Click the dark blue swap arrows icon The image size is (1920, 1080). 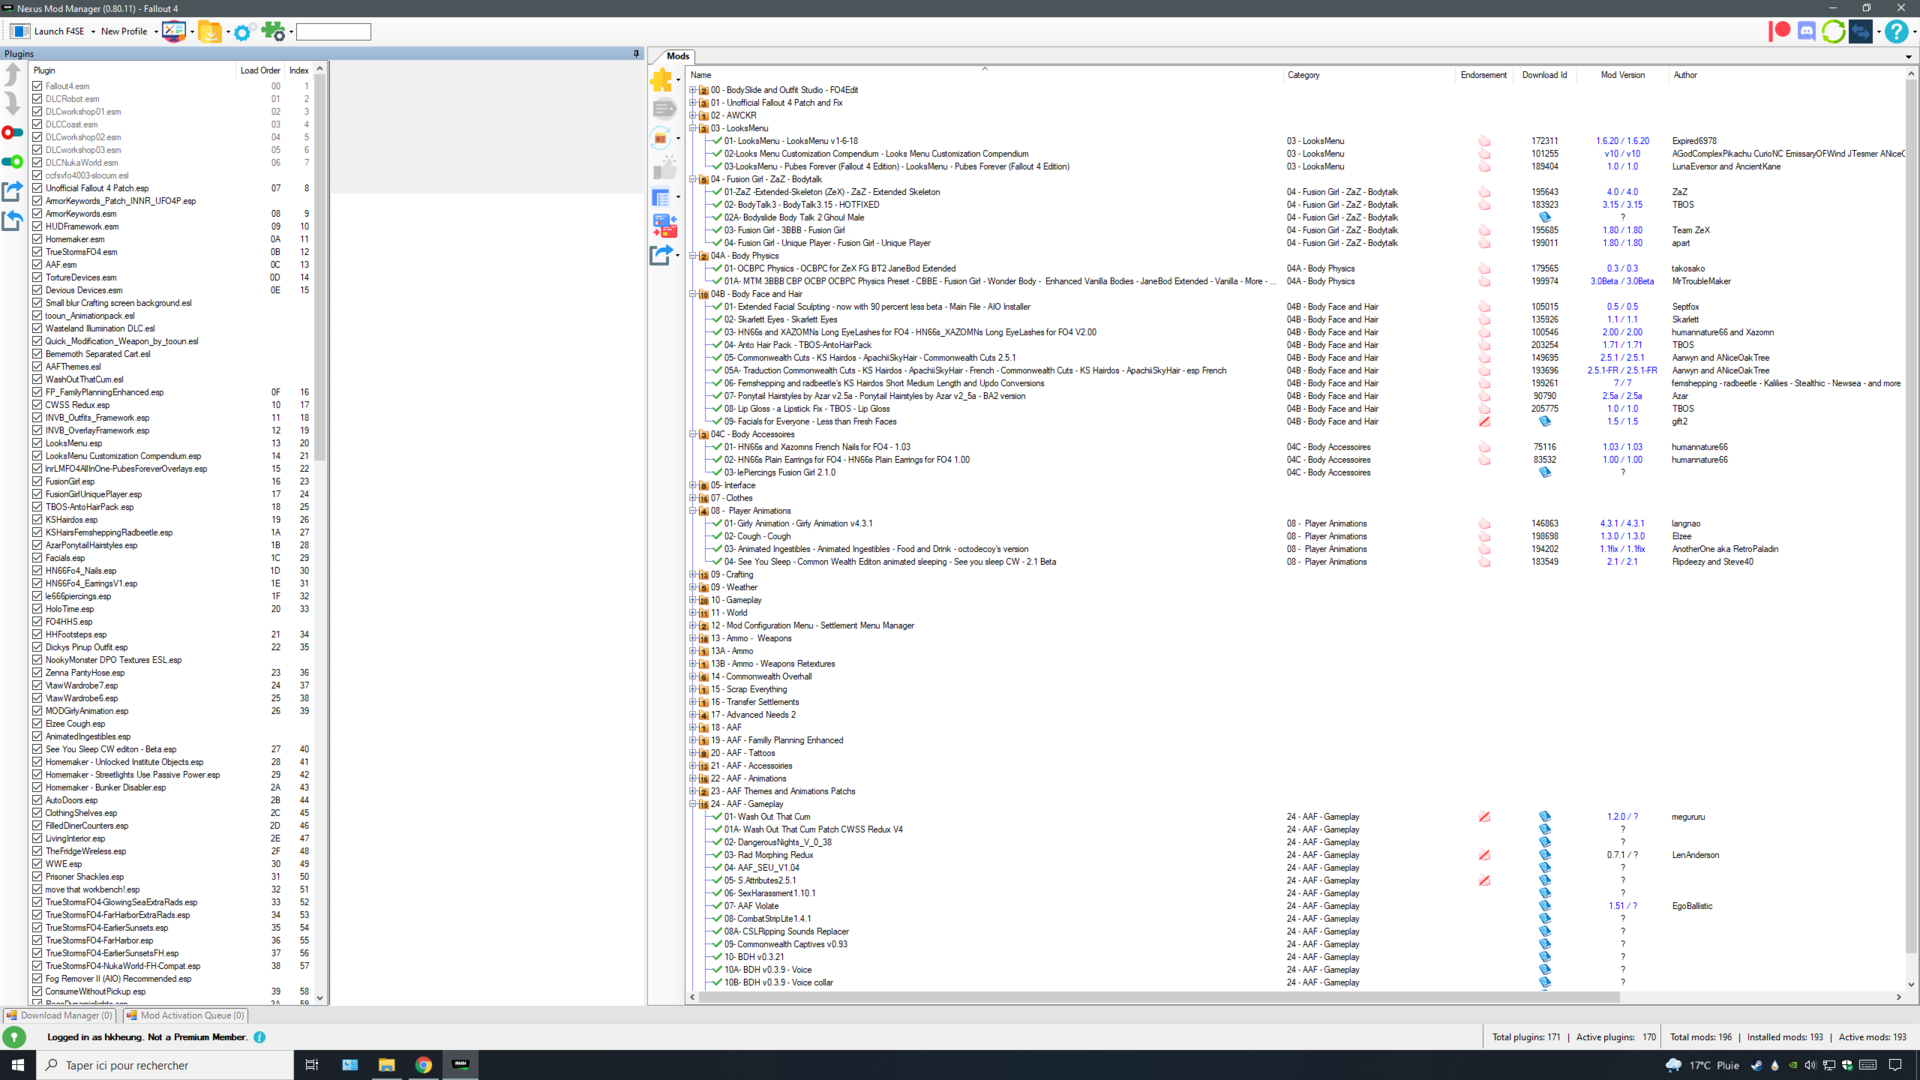point(1861,31)
